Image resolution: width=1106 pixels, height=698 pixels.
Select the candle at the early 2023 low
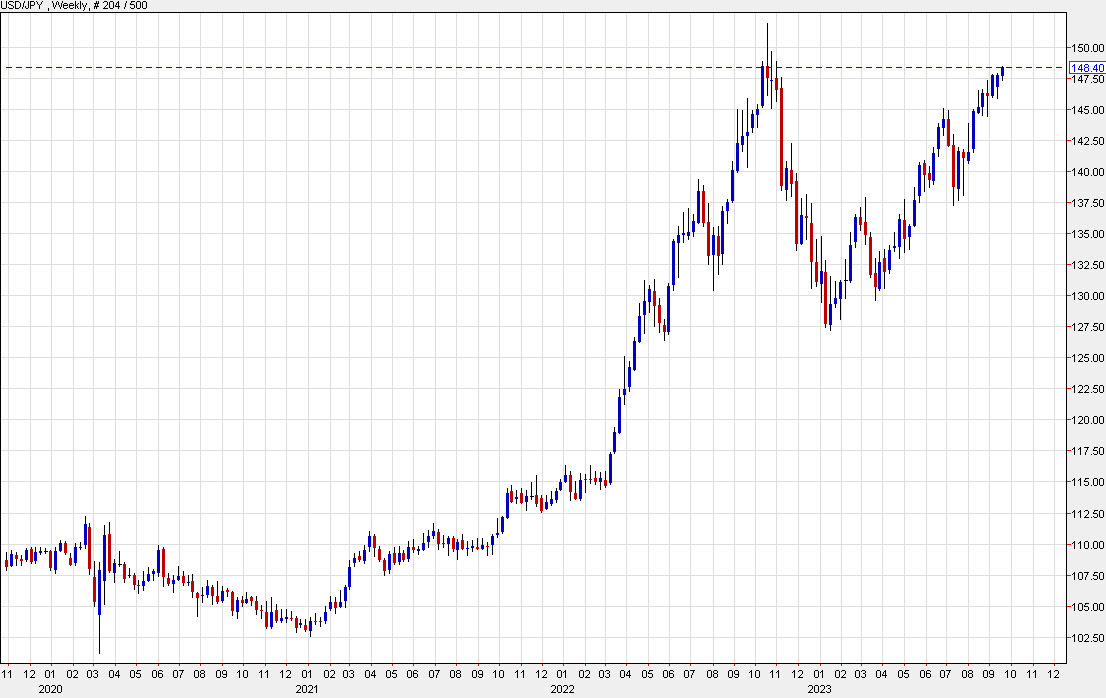[x=828, y=315]
